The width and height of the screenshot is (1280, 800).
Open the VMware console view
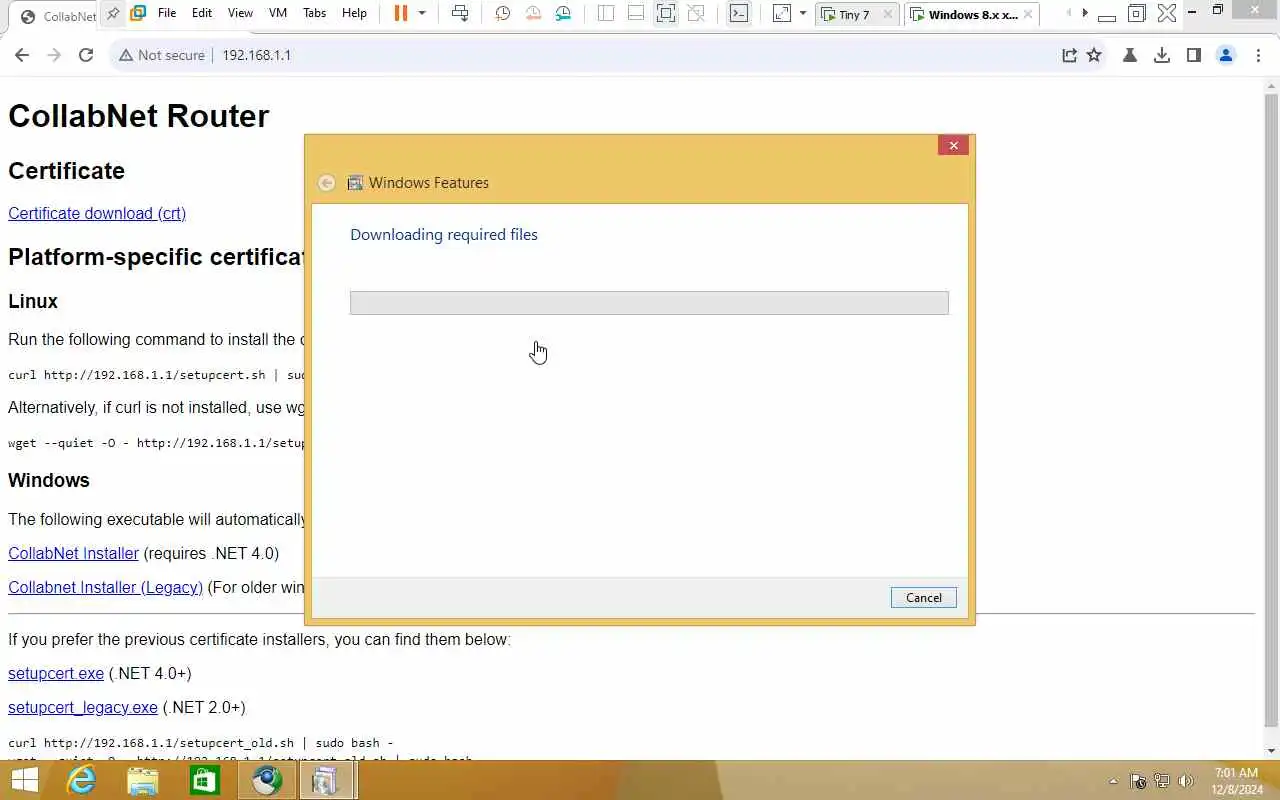click(x=738, y=14)
